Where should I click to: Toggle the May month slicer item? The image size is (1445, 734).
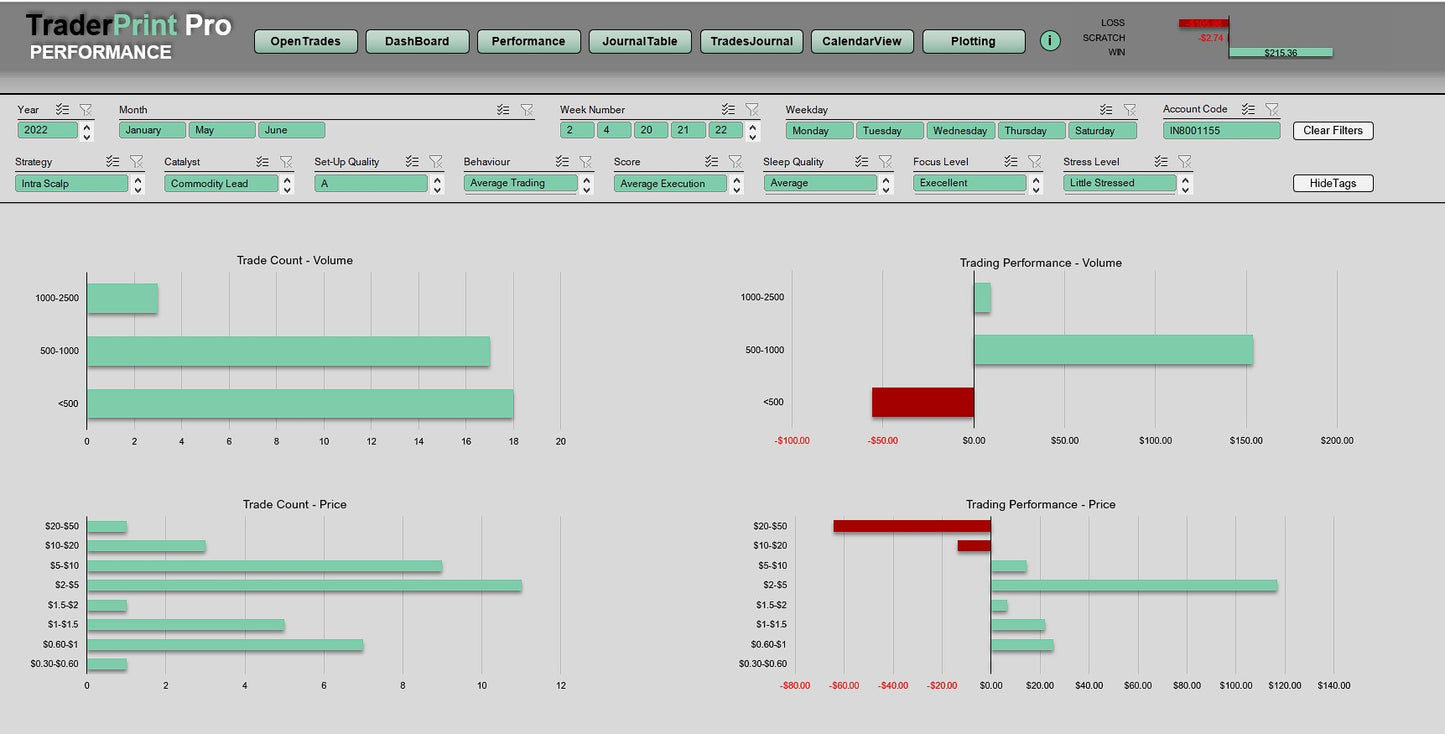point(222,130)
